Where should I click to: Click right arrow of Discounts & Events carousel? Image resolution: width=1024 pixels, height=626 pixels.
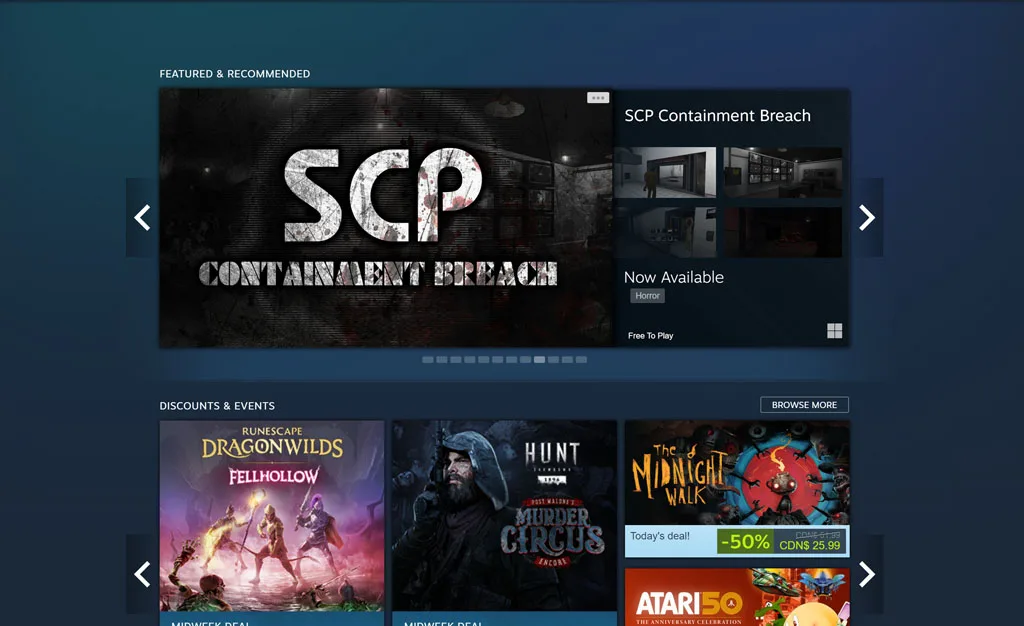point(867,574)
